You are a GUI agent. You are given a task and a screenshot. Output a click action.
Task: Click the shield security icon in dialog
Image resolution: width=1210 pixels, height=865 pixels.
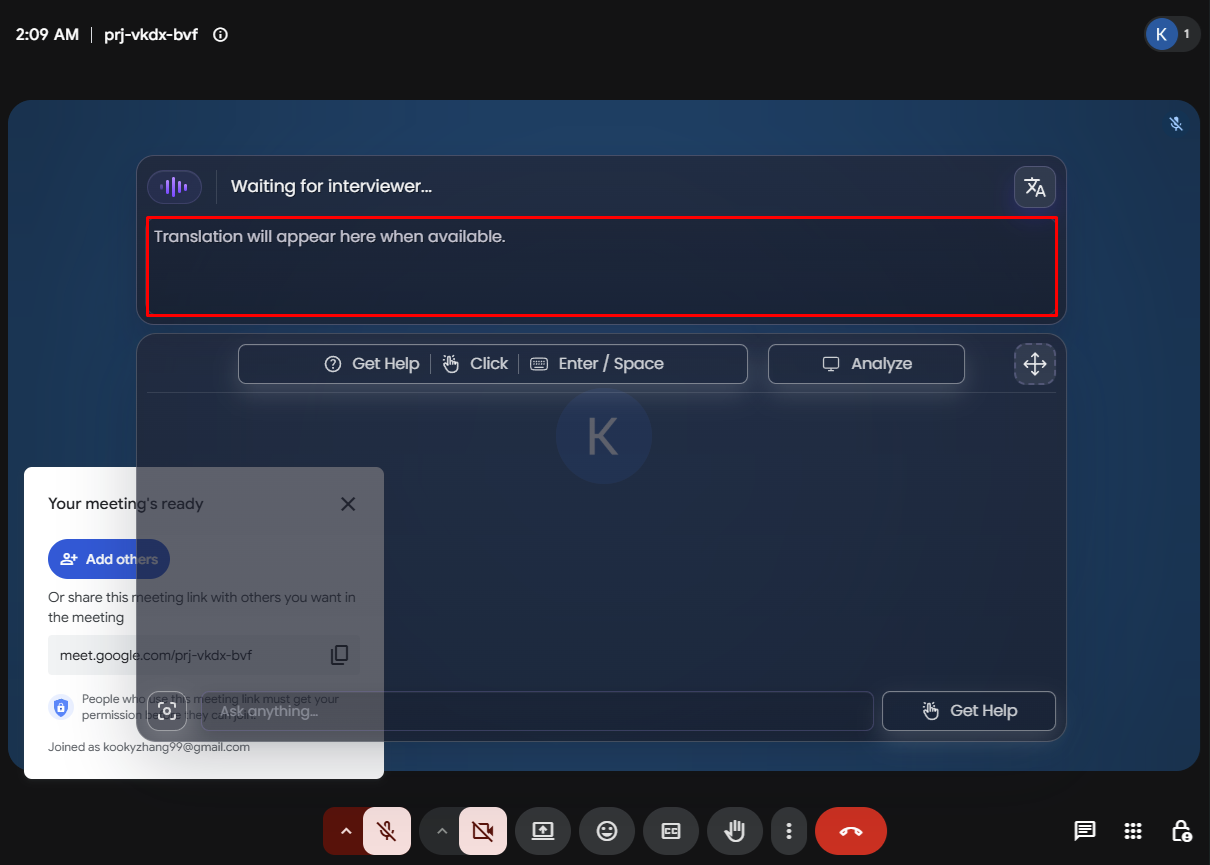click(61, 707)
